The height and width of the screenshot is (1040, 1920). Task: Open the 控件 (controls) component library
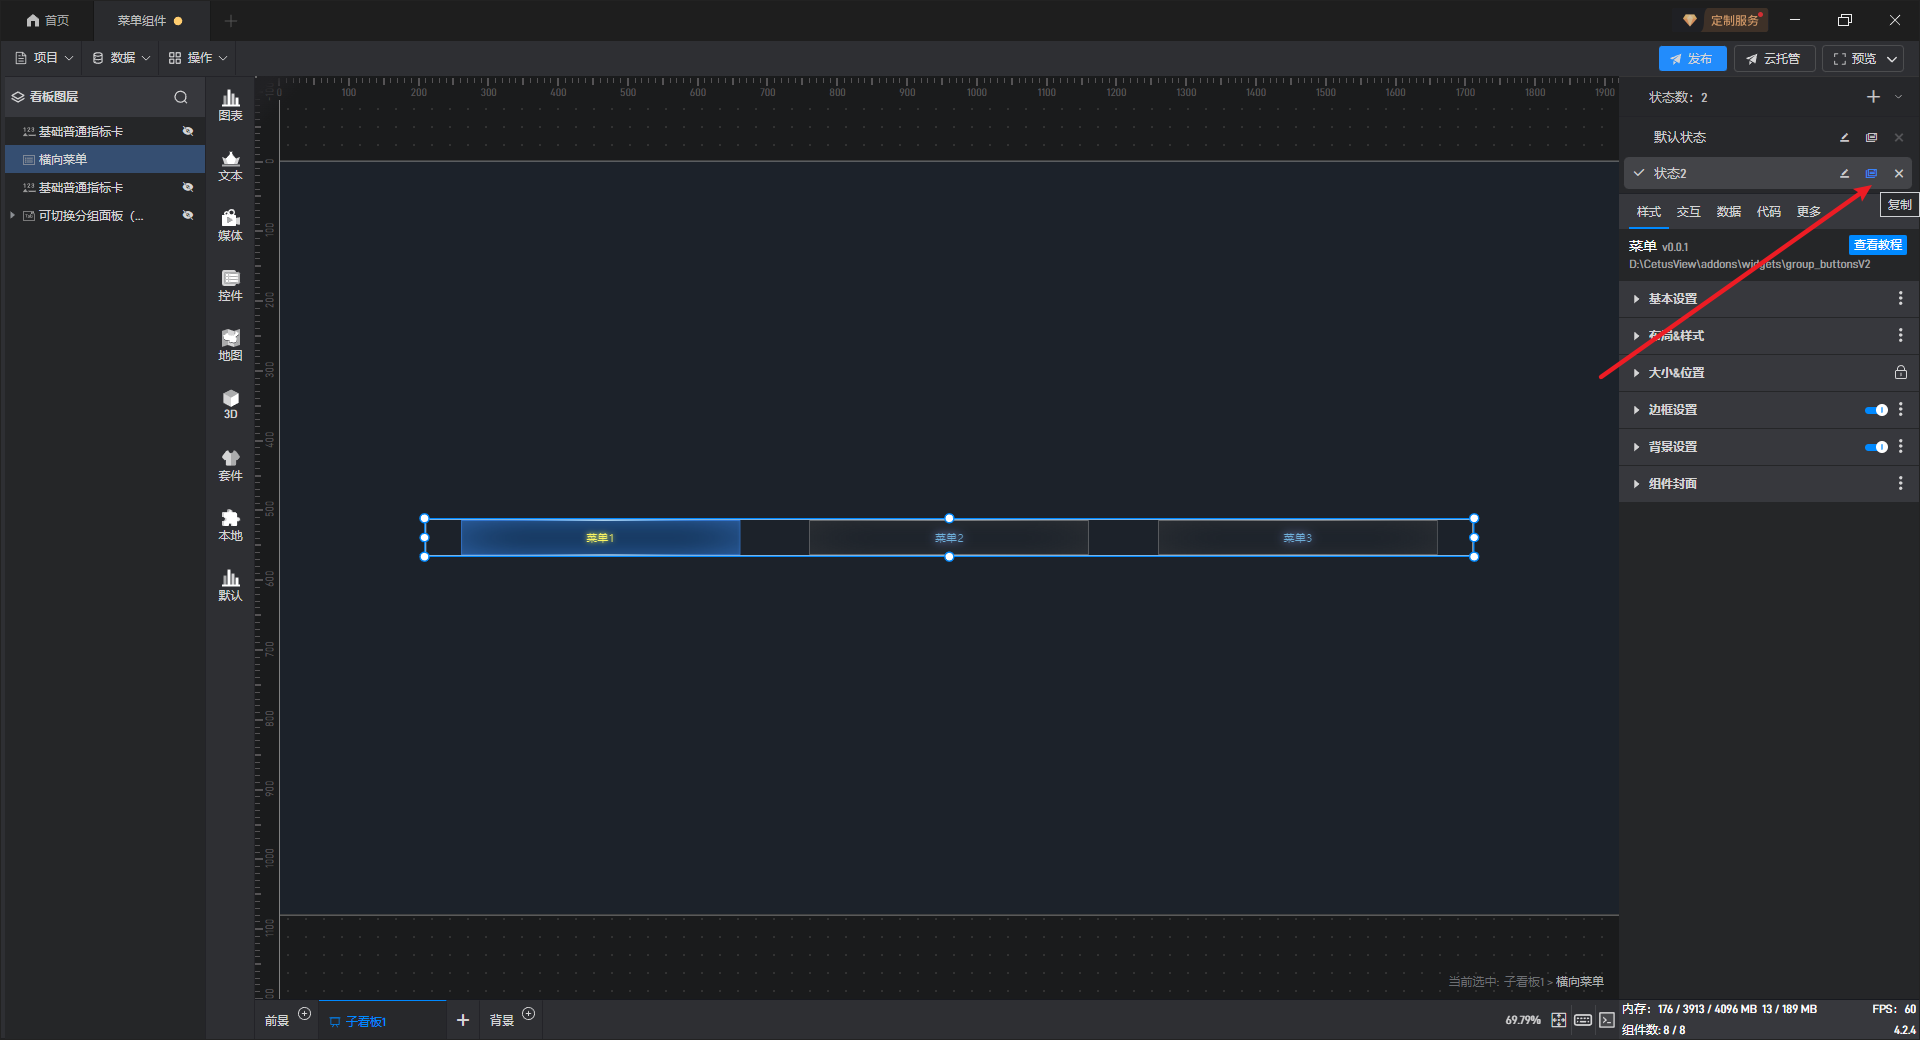coord(230,285)
